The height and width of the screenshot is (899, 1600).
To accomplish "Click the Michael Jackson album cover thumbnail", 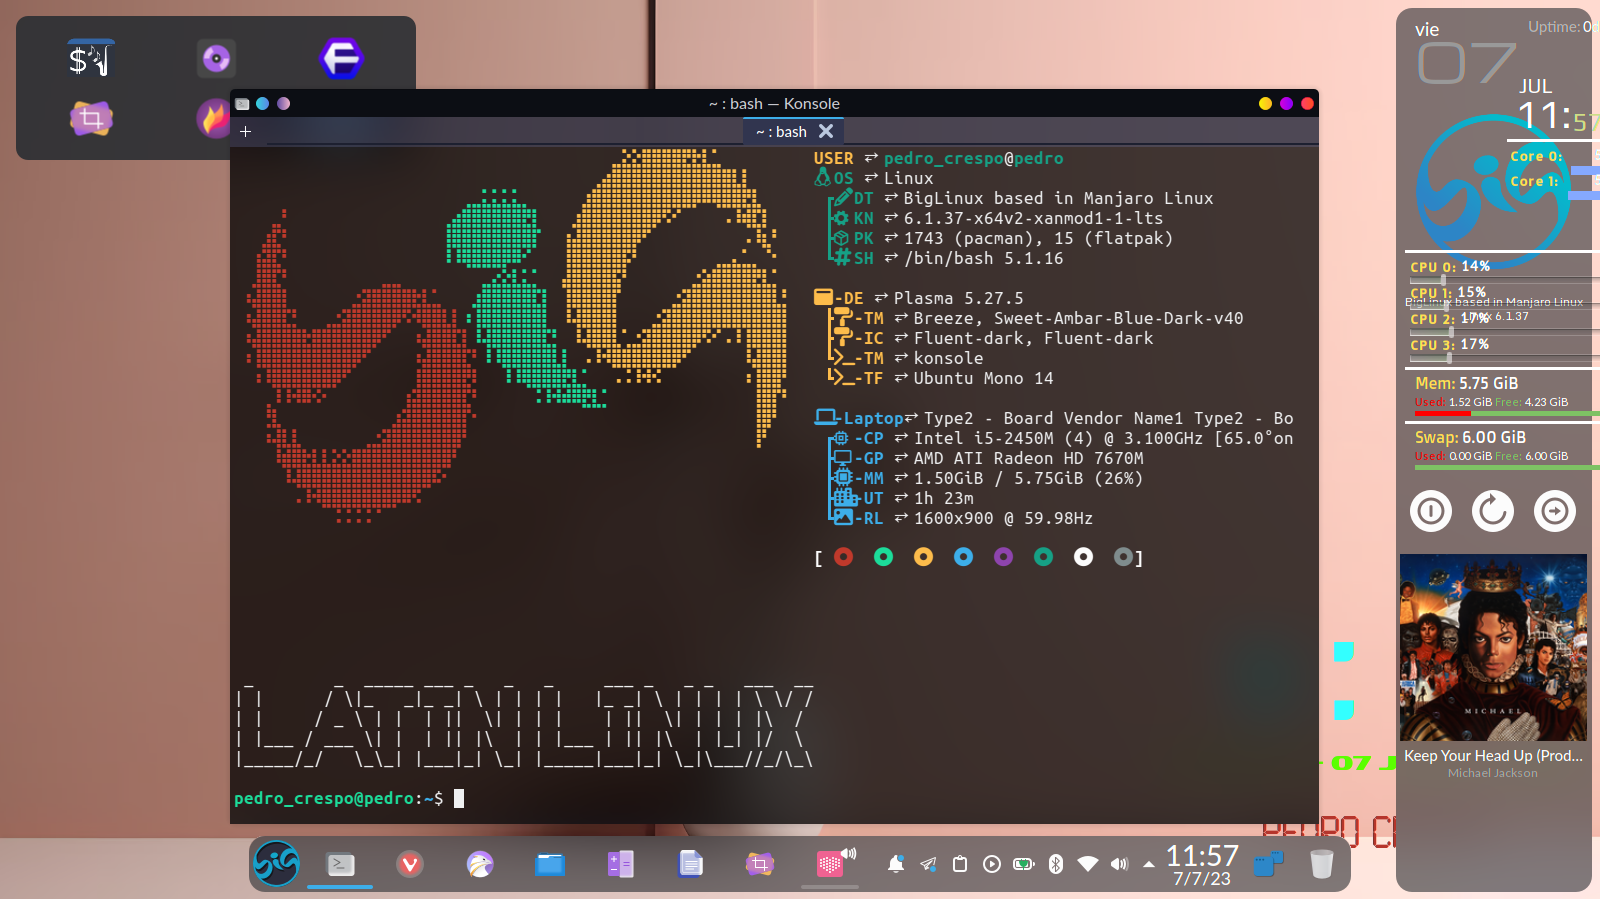I will [1493, 647].
